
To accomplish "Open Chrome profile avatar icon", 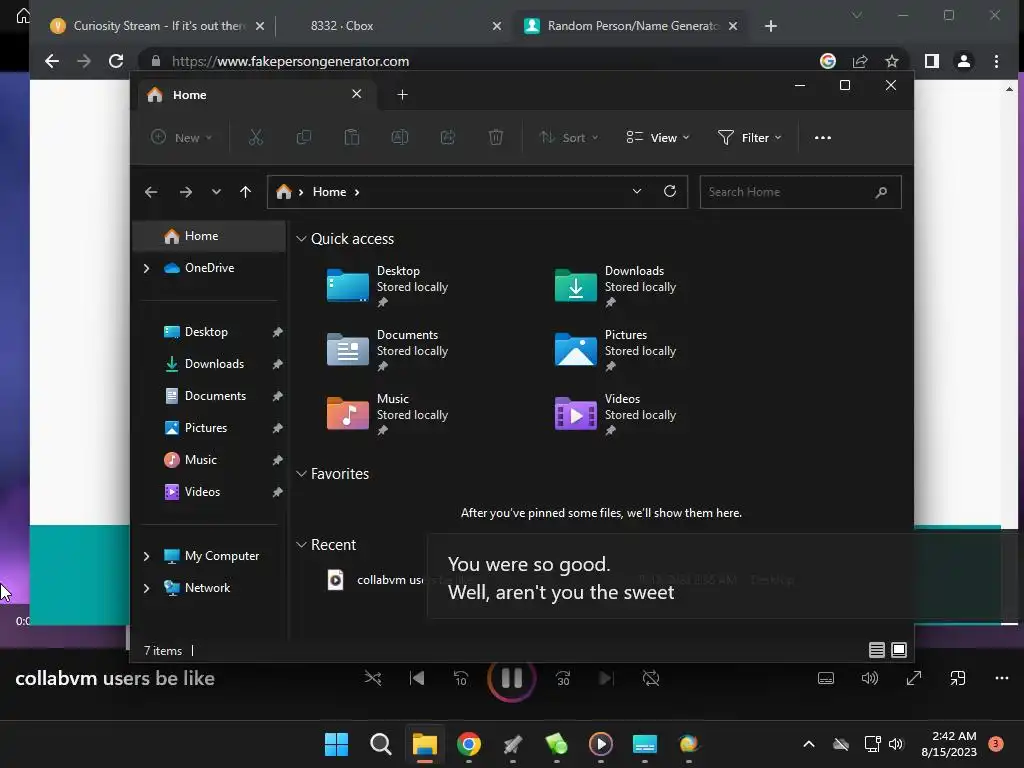I will [964, 61].
